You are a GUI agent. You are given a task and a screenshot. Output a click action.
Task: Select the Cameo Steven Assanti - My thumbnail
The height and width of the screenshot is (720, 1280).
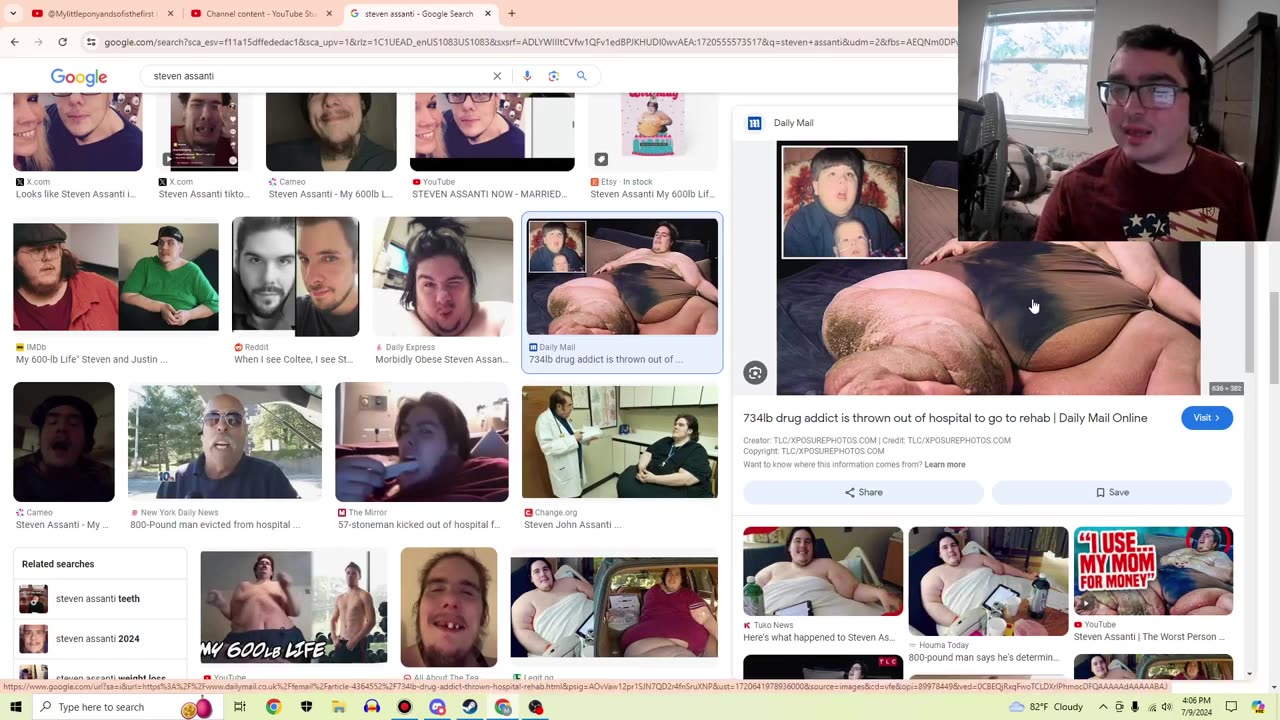click(x=64, y=442)
